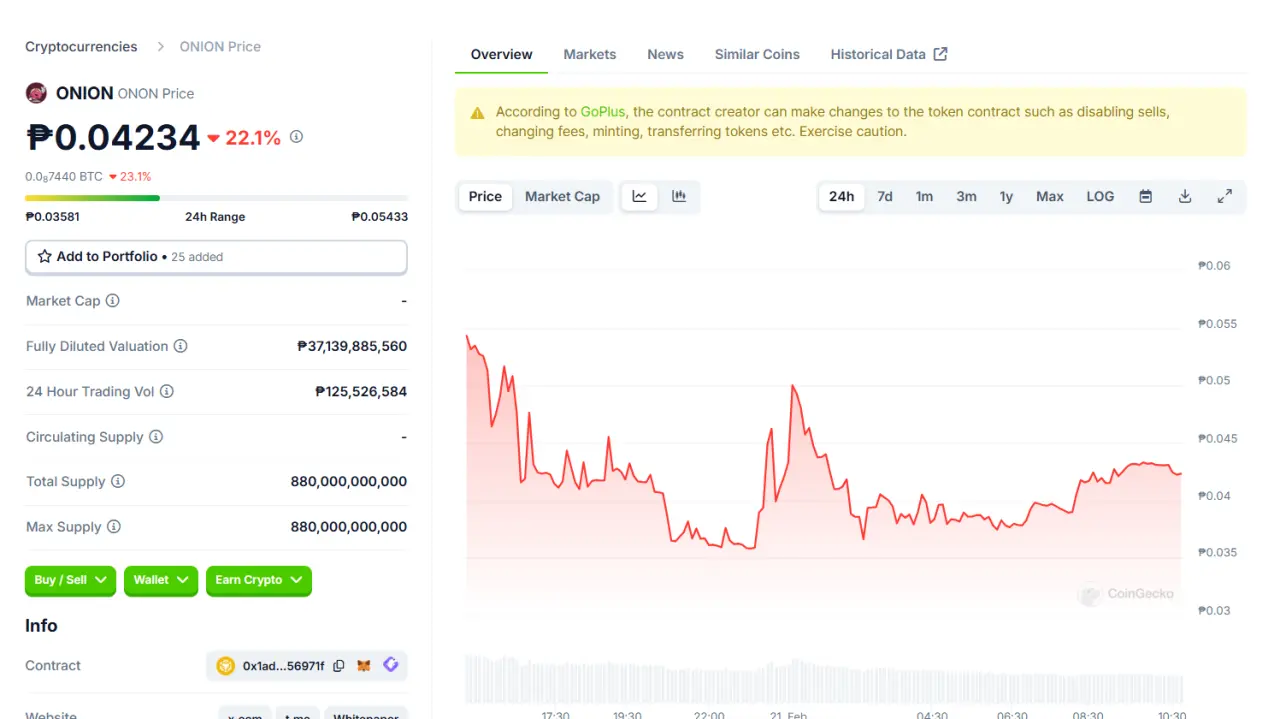Screen dimensions: 1280x719
Task: Go to Cryptocurrencies breadcrumb link
Action: (81, 47)
